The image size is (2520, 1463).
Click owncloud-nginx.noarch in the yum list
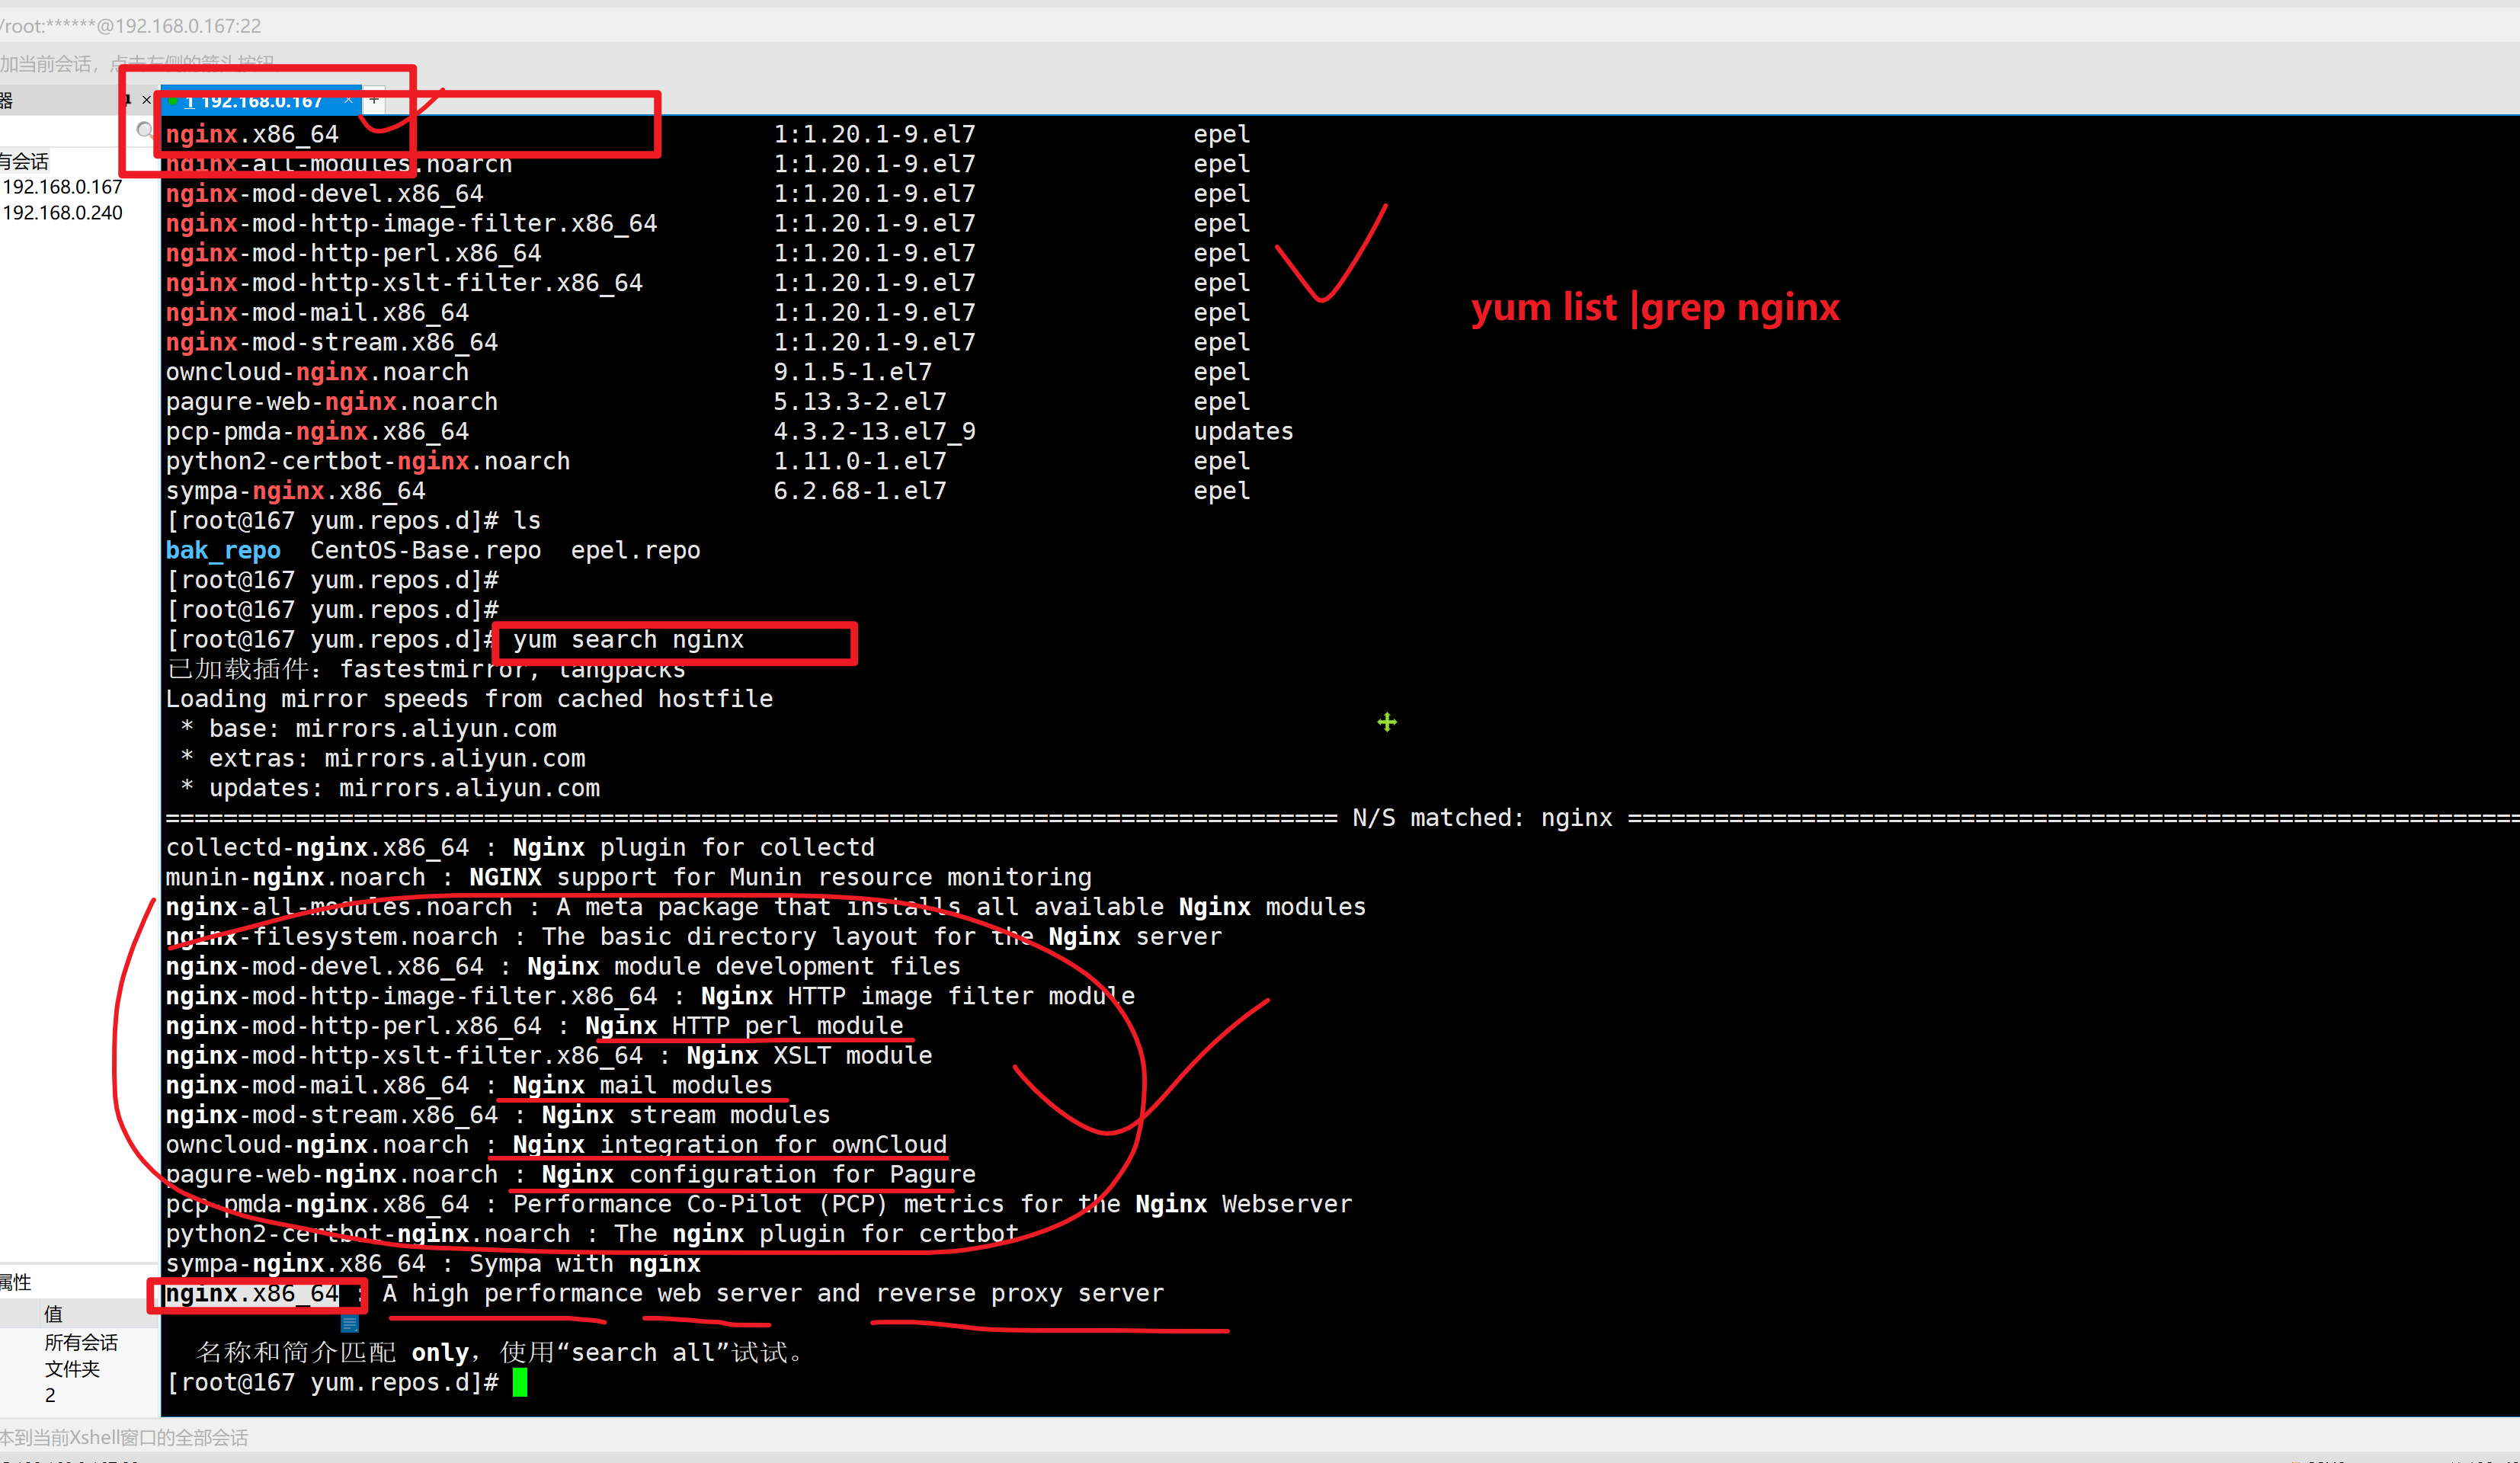(317, 372)
